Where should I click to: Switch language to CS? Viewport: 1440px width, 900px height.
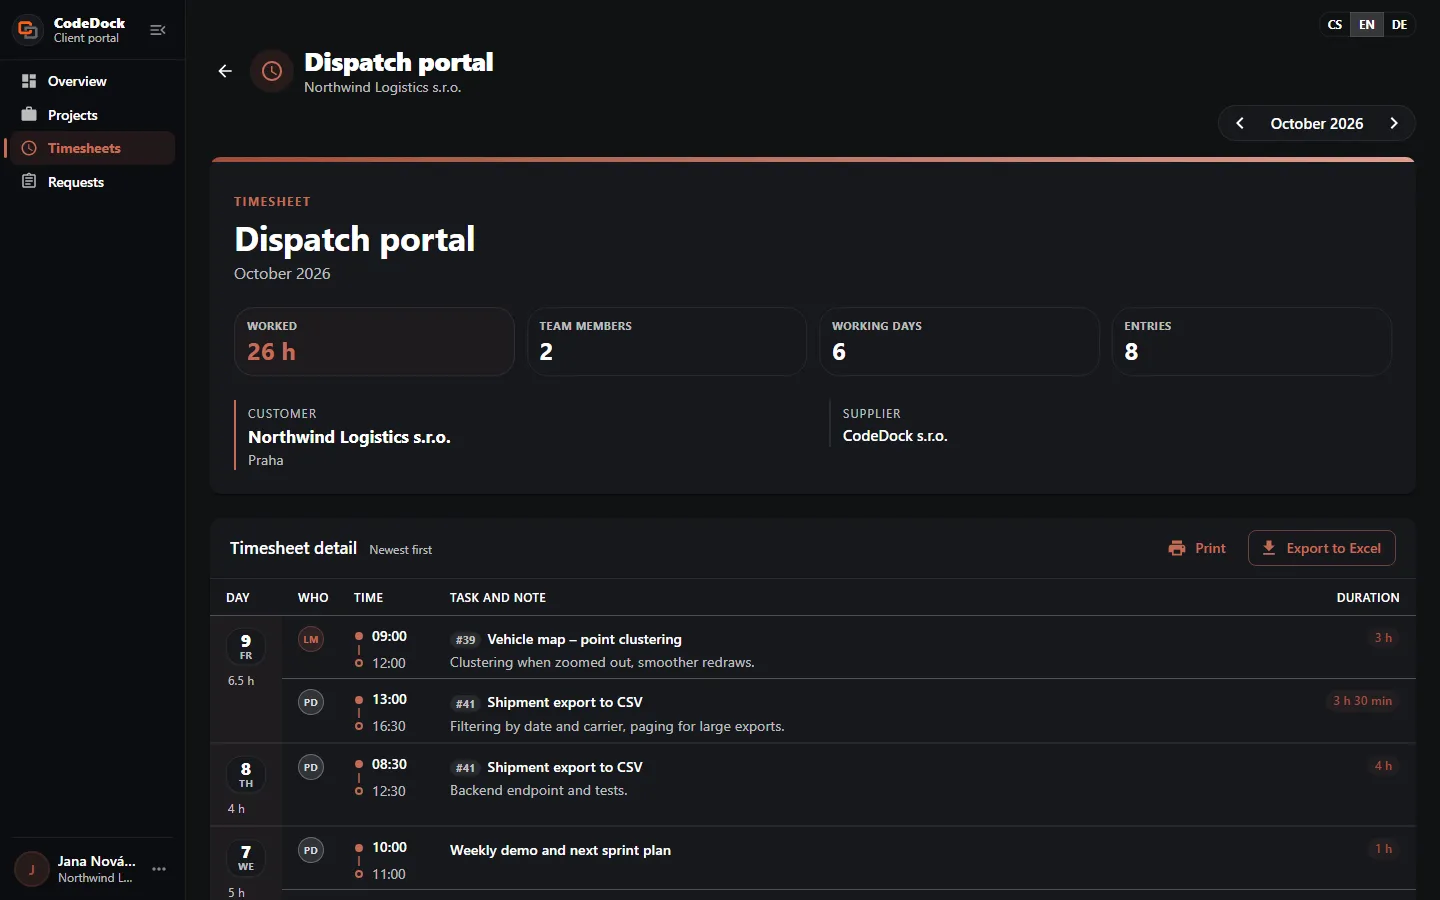pyautogui.click(x=1335, y=25)
